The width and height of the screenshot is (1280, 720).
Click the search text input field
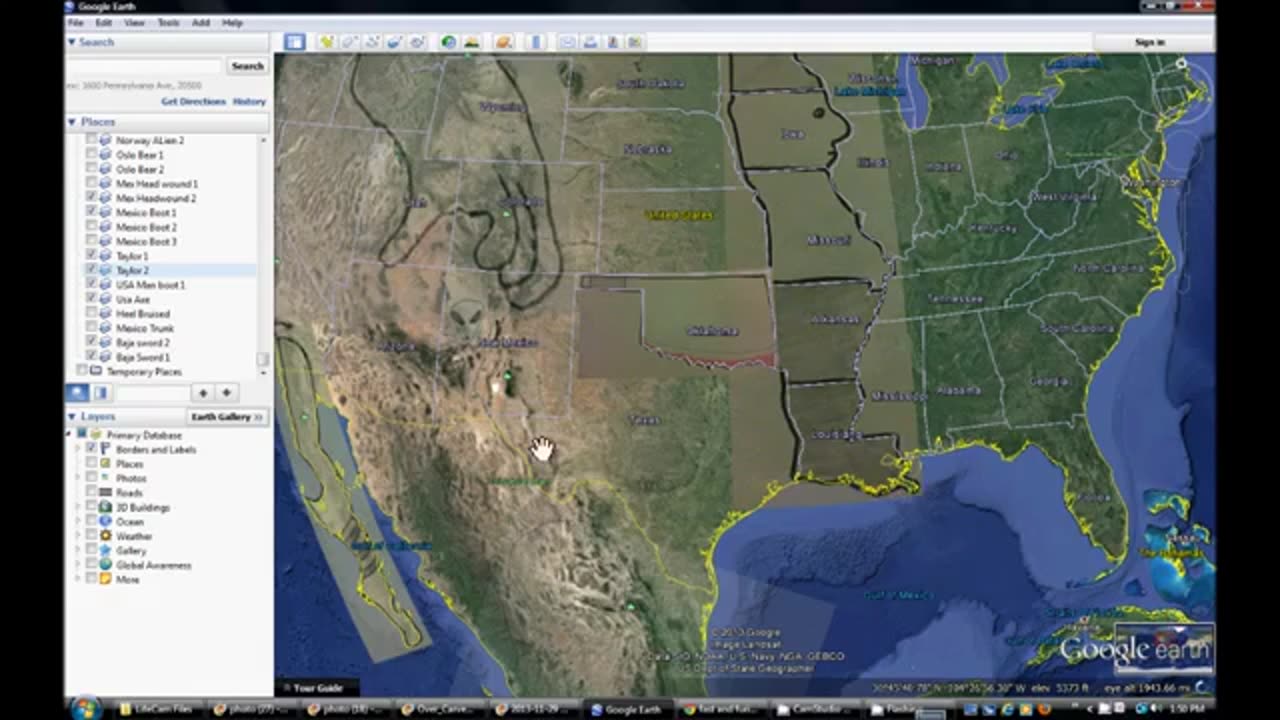click(x=146, y=66)
